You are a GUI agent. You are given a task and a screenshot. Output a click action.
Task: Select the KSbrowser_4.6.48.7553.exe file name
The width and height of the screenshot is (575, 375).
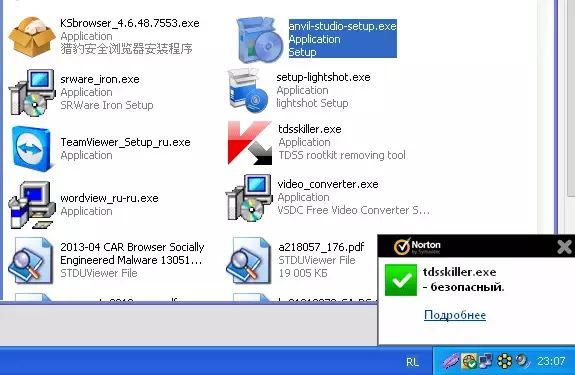tap(130, 23)
